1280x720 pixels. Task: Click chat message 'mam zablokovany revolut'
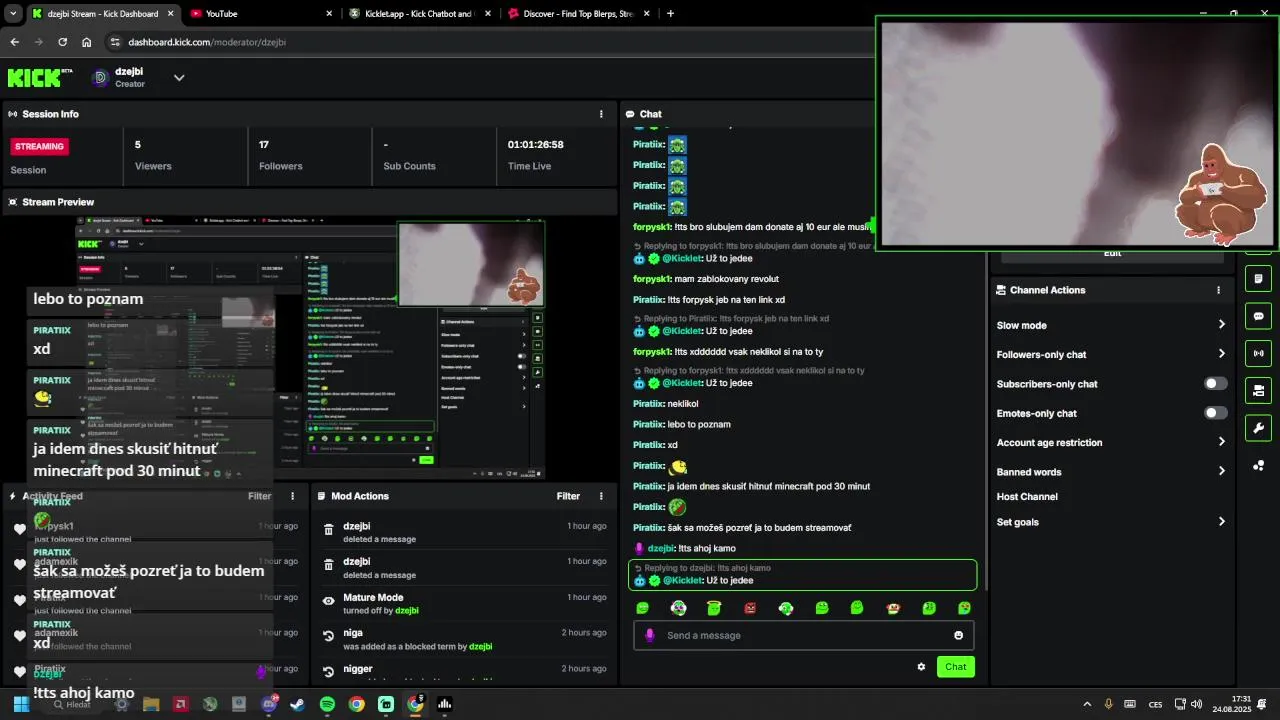point(706,279)
